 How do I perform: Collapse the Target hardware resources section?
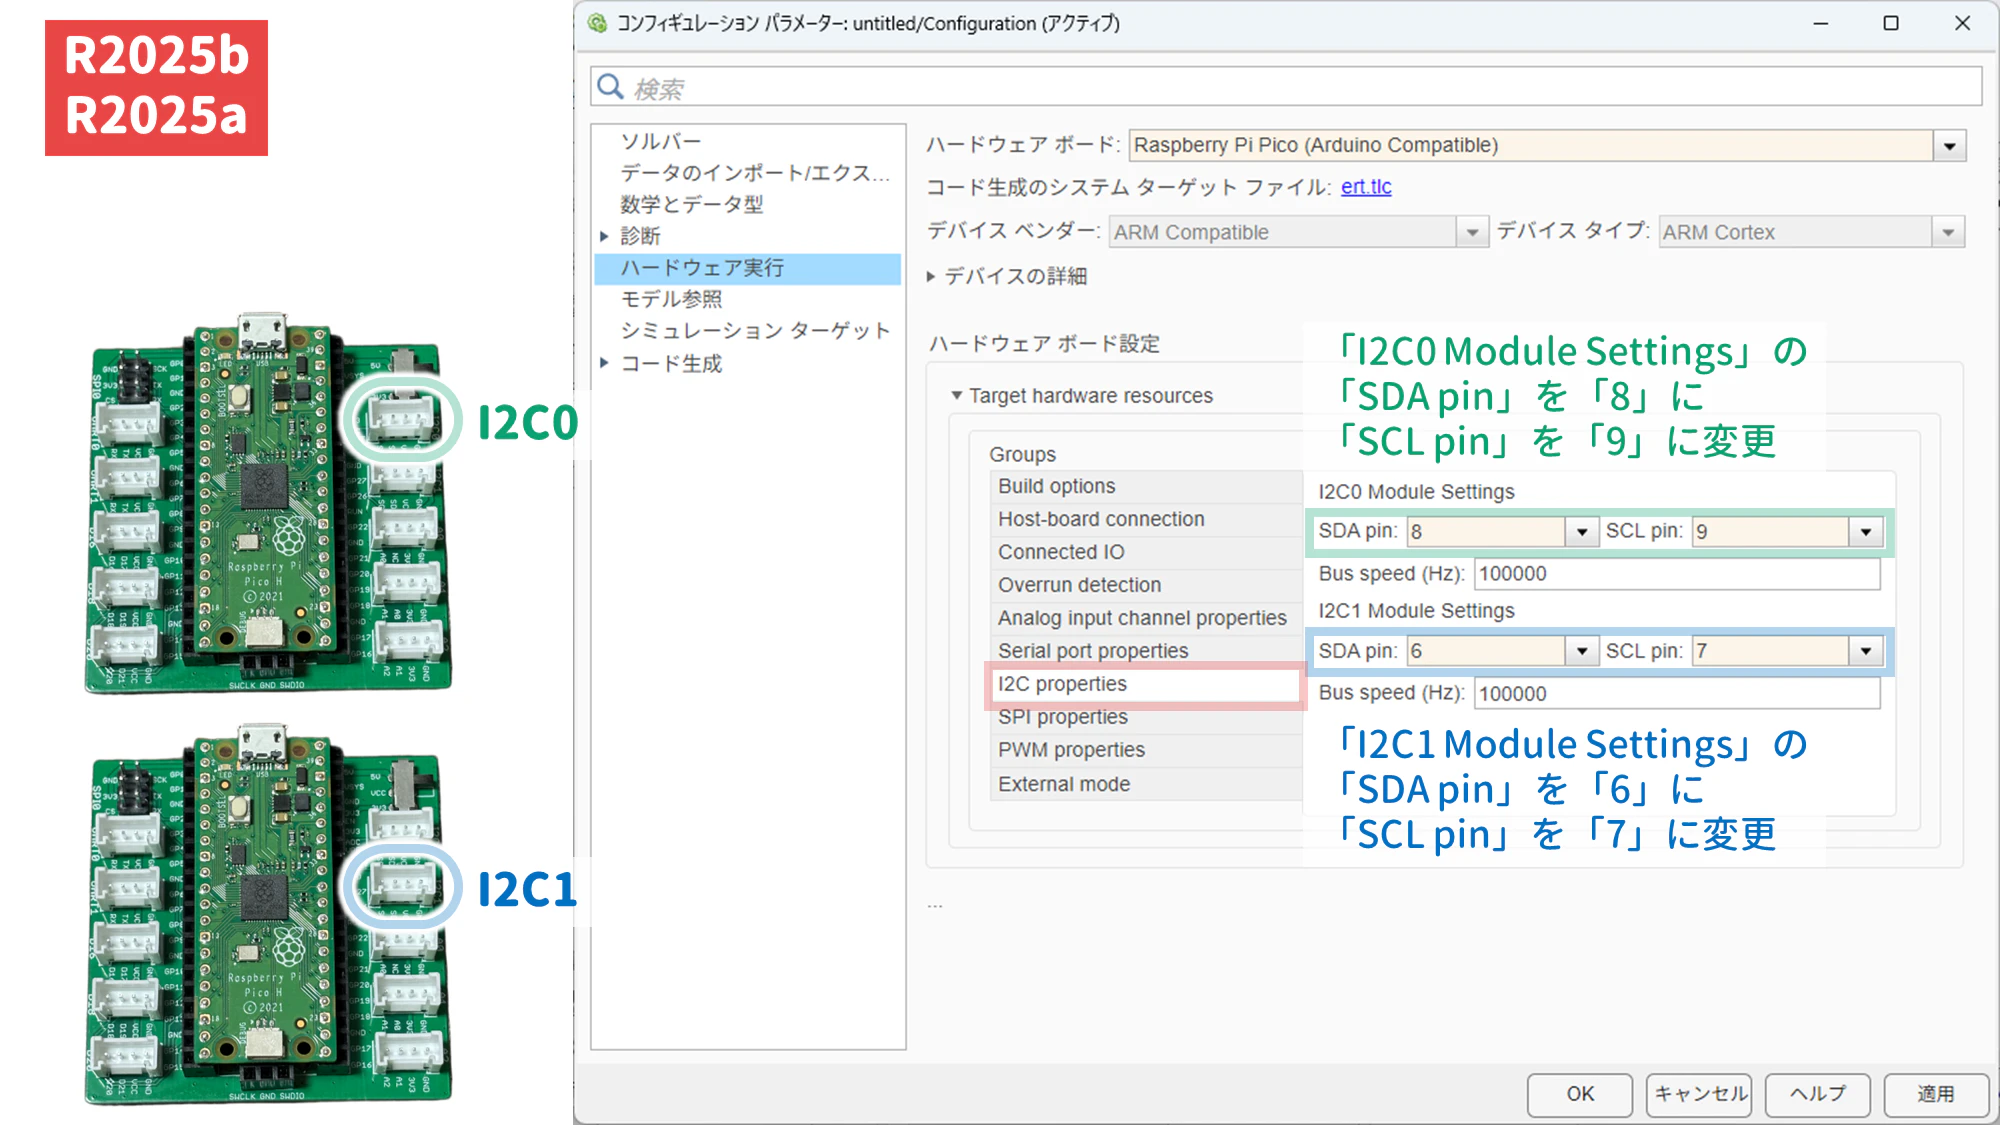point(957,396)
